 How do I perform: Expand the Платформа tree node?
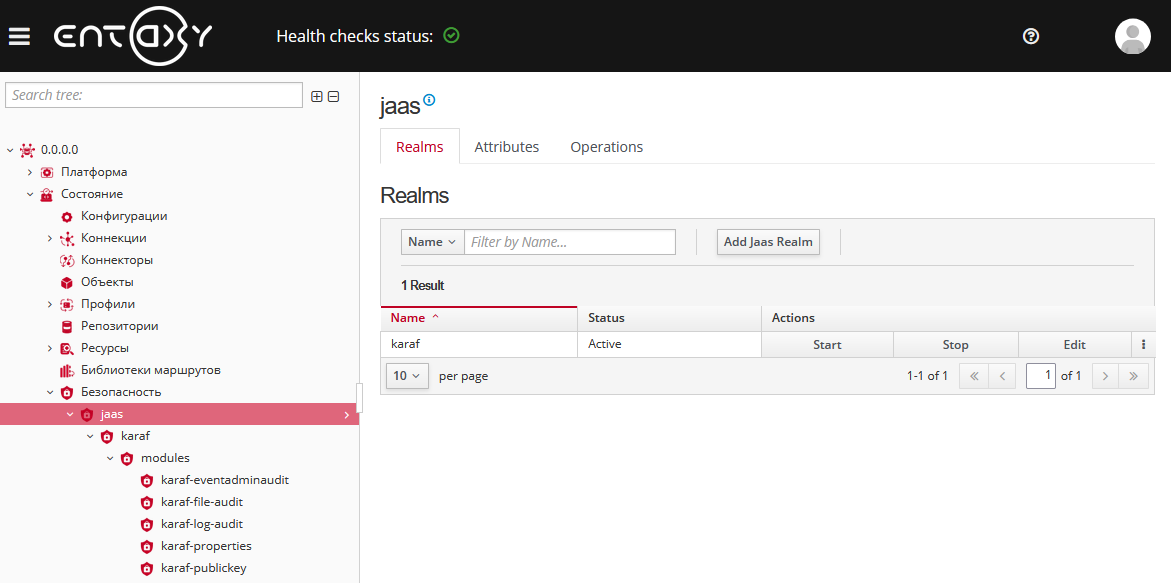(30, 172)
